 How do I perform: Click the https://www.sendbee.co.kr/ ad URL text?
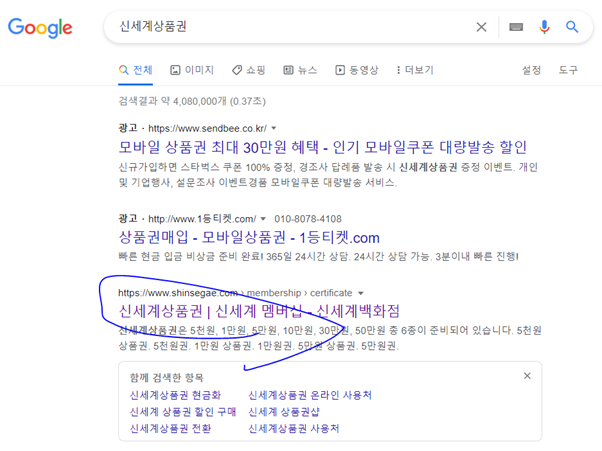click(207, 128)
